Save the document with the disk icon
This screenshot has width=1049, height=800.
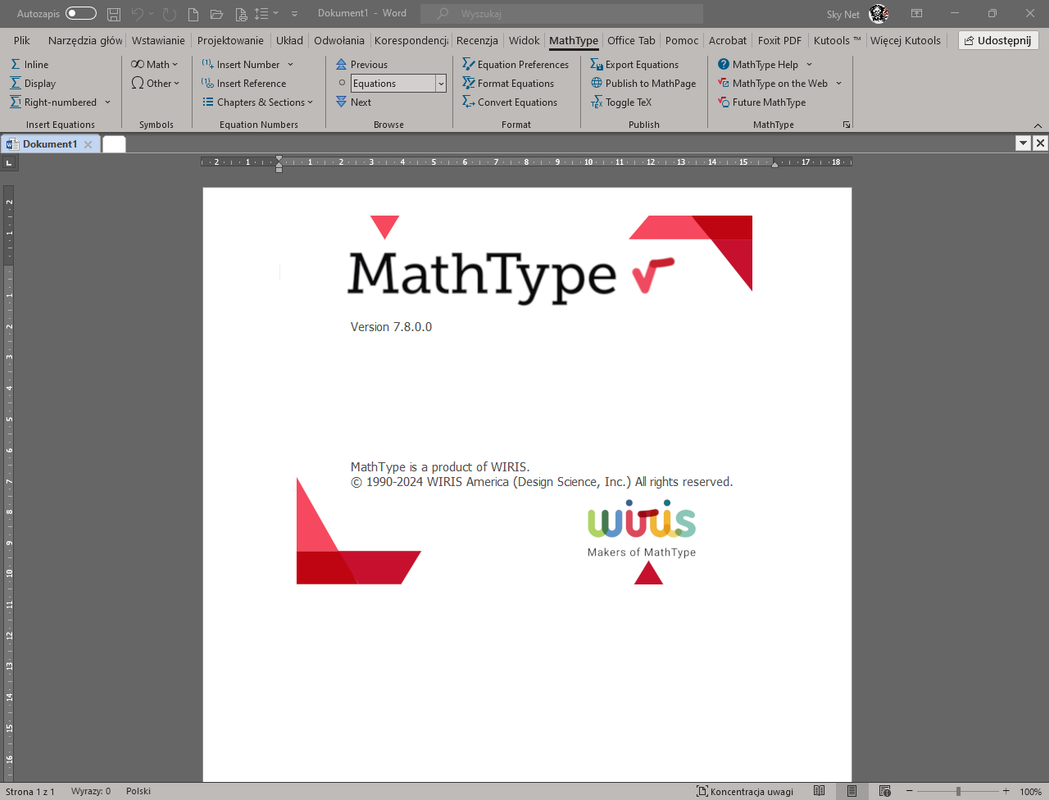[114, 14]
